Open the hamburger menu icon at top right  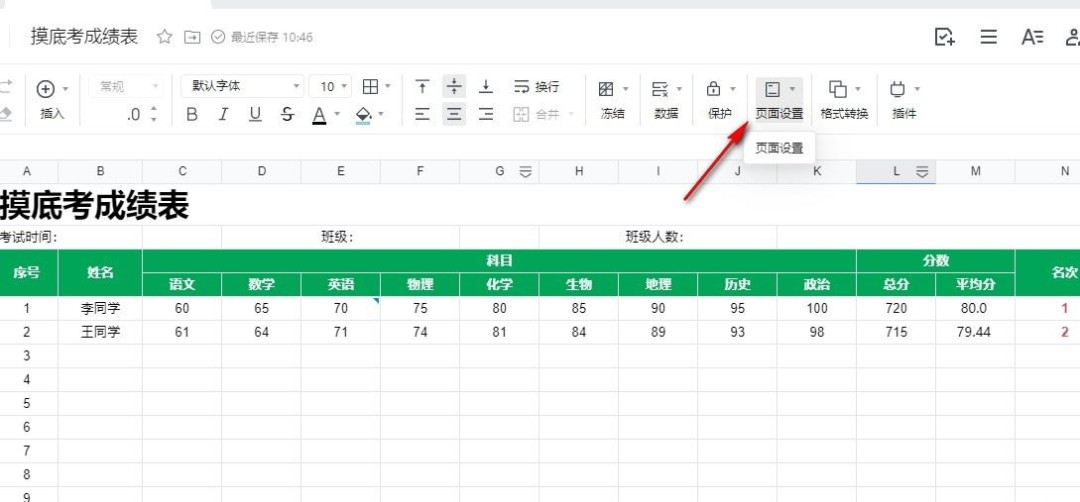[x=988, y=37]
